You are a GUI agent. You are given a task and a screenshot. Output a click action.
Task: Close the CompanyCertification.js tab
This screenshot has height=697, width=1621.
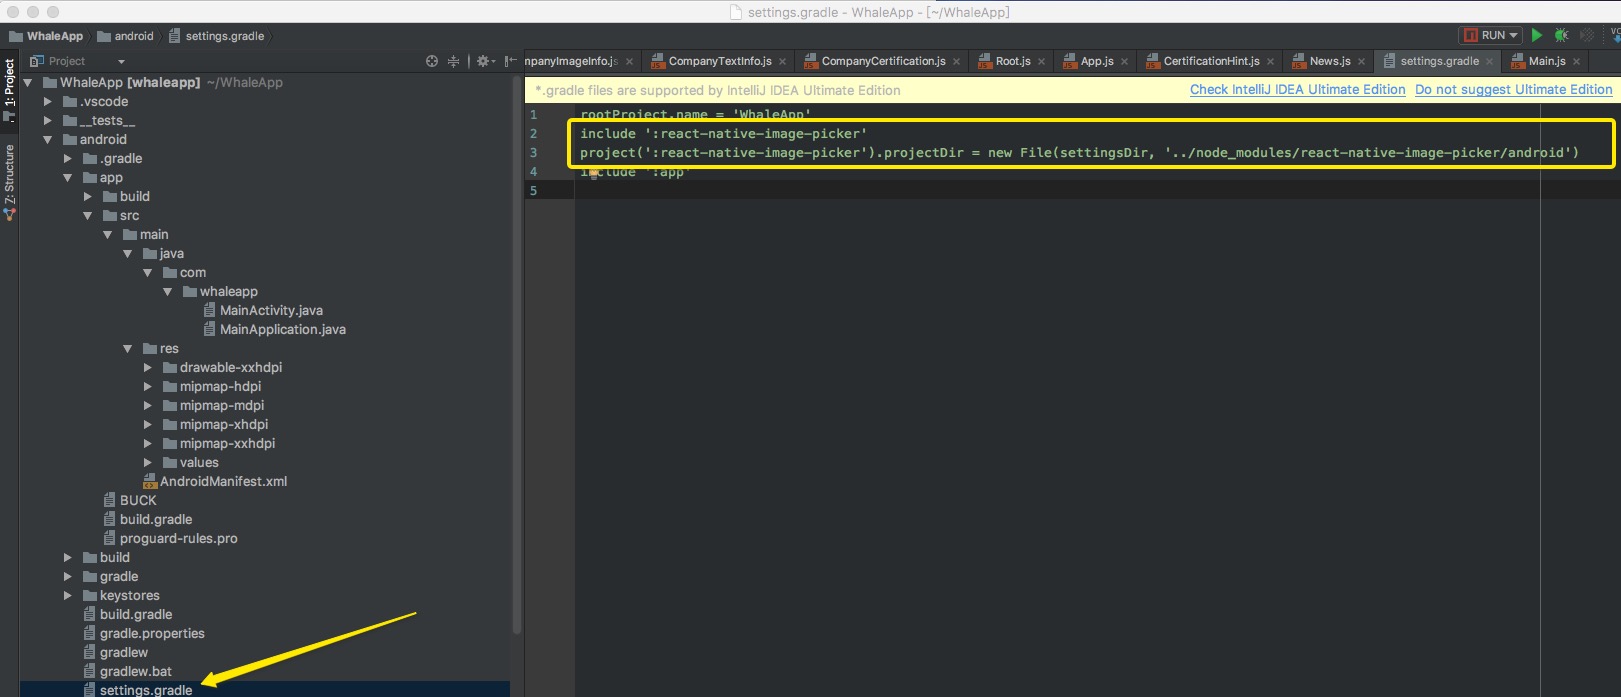coord(956,62)
